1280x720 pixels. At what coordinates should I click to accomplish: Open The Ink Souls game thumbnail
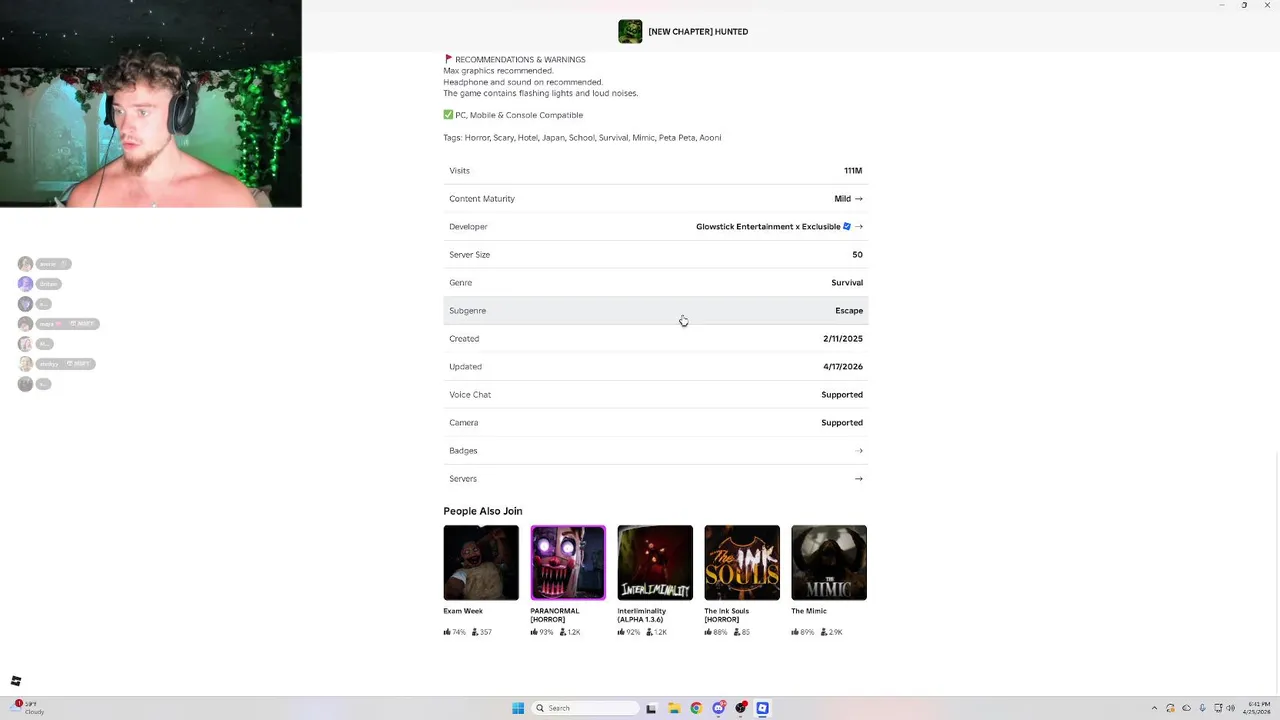click(742, 562)
